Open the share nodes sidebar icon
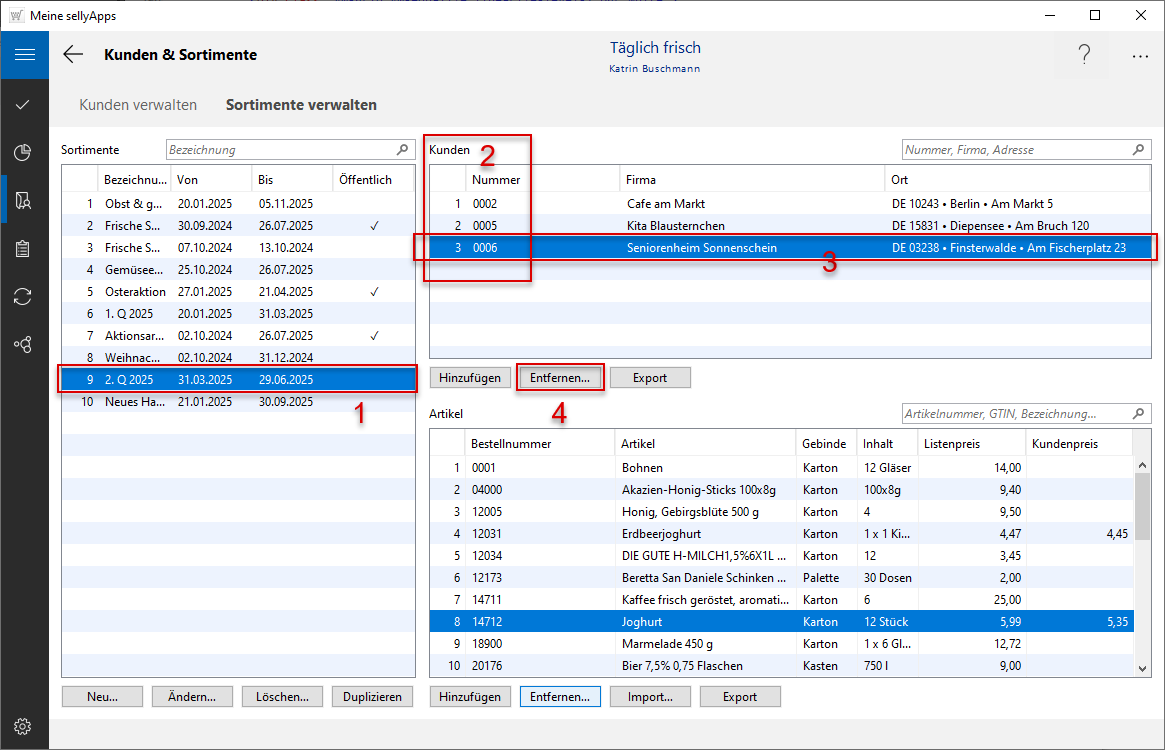1165x750 pixels. pyautogui.click(x=24, y=344)
